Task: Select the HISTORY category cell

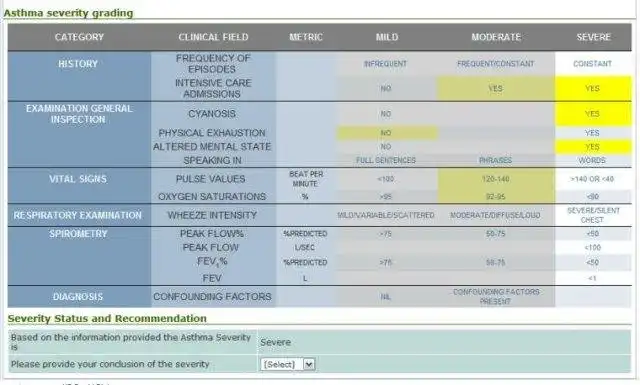Action: pos(79,76)
